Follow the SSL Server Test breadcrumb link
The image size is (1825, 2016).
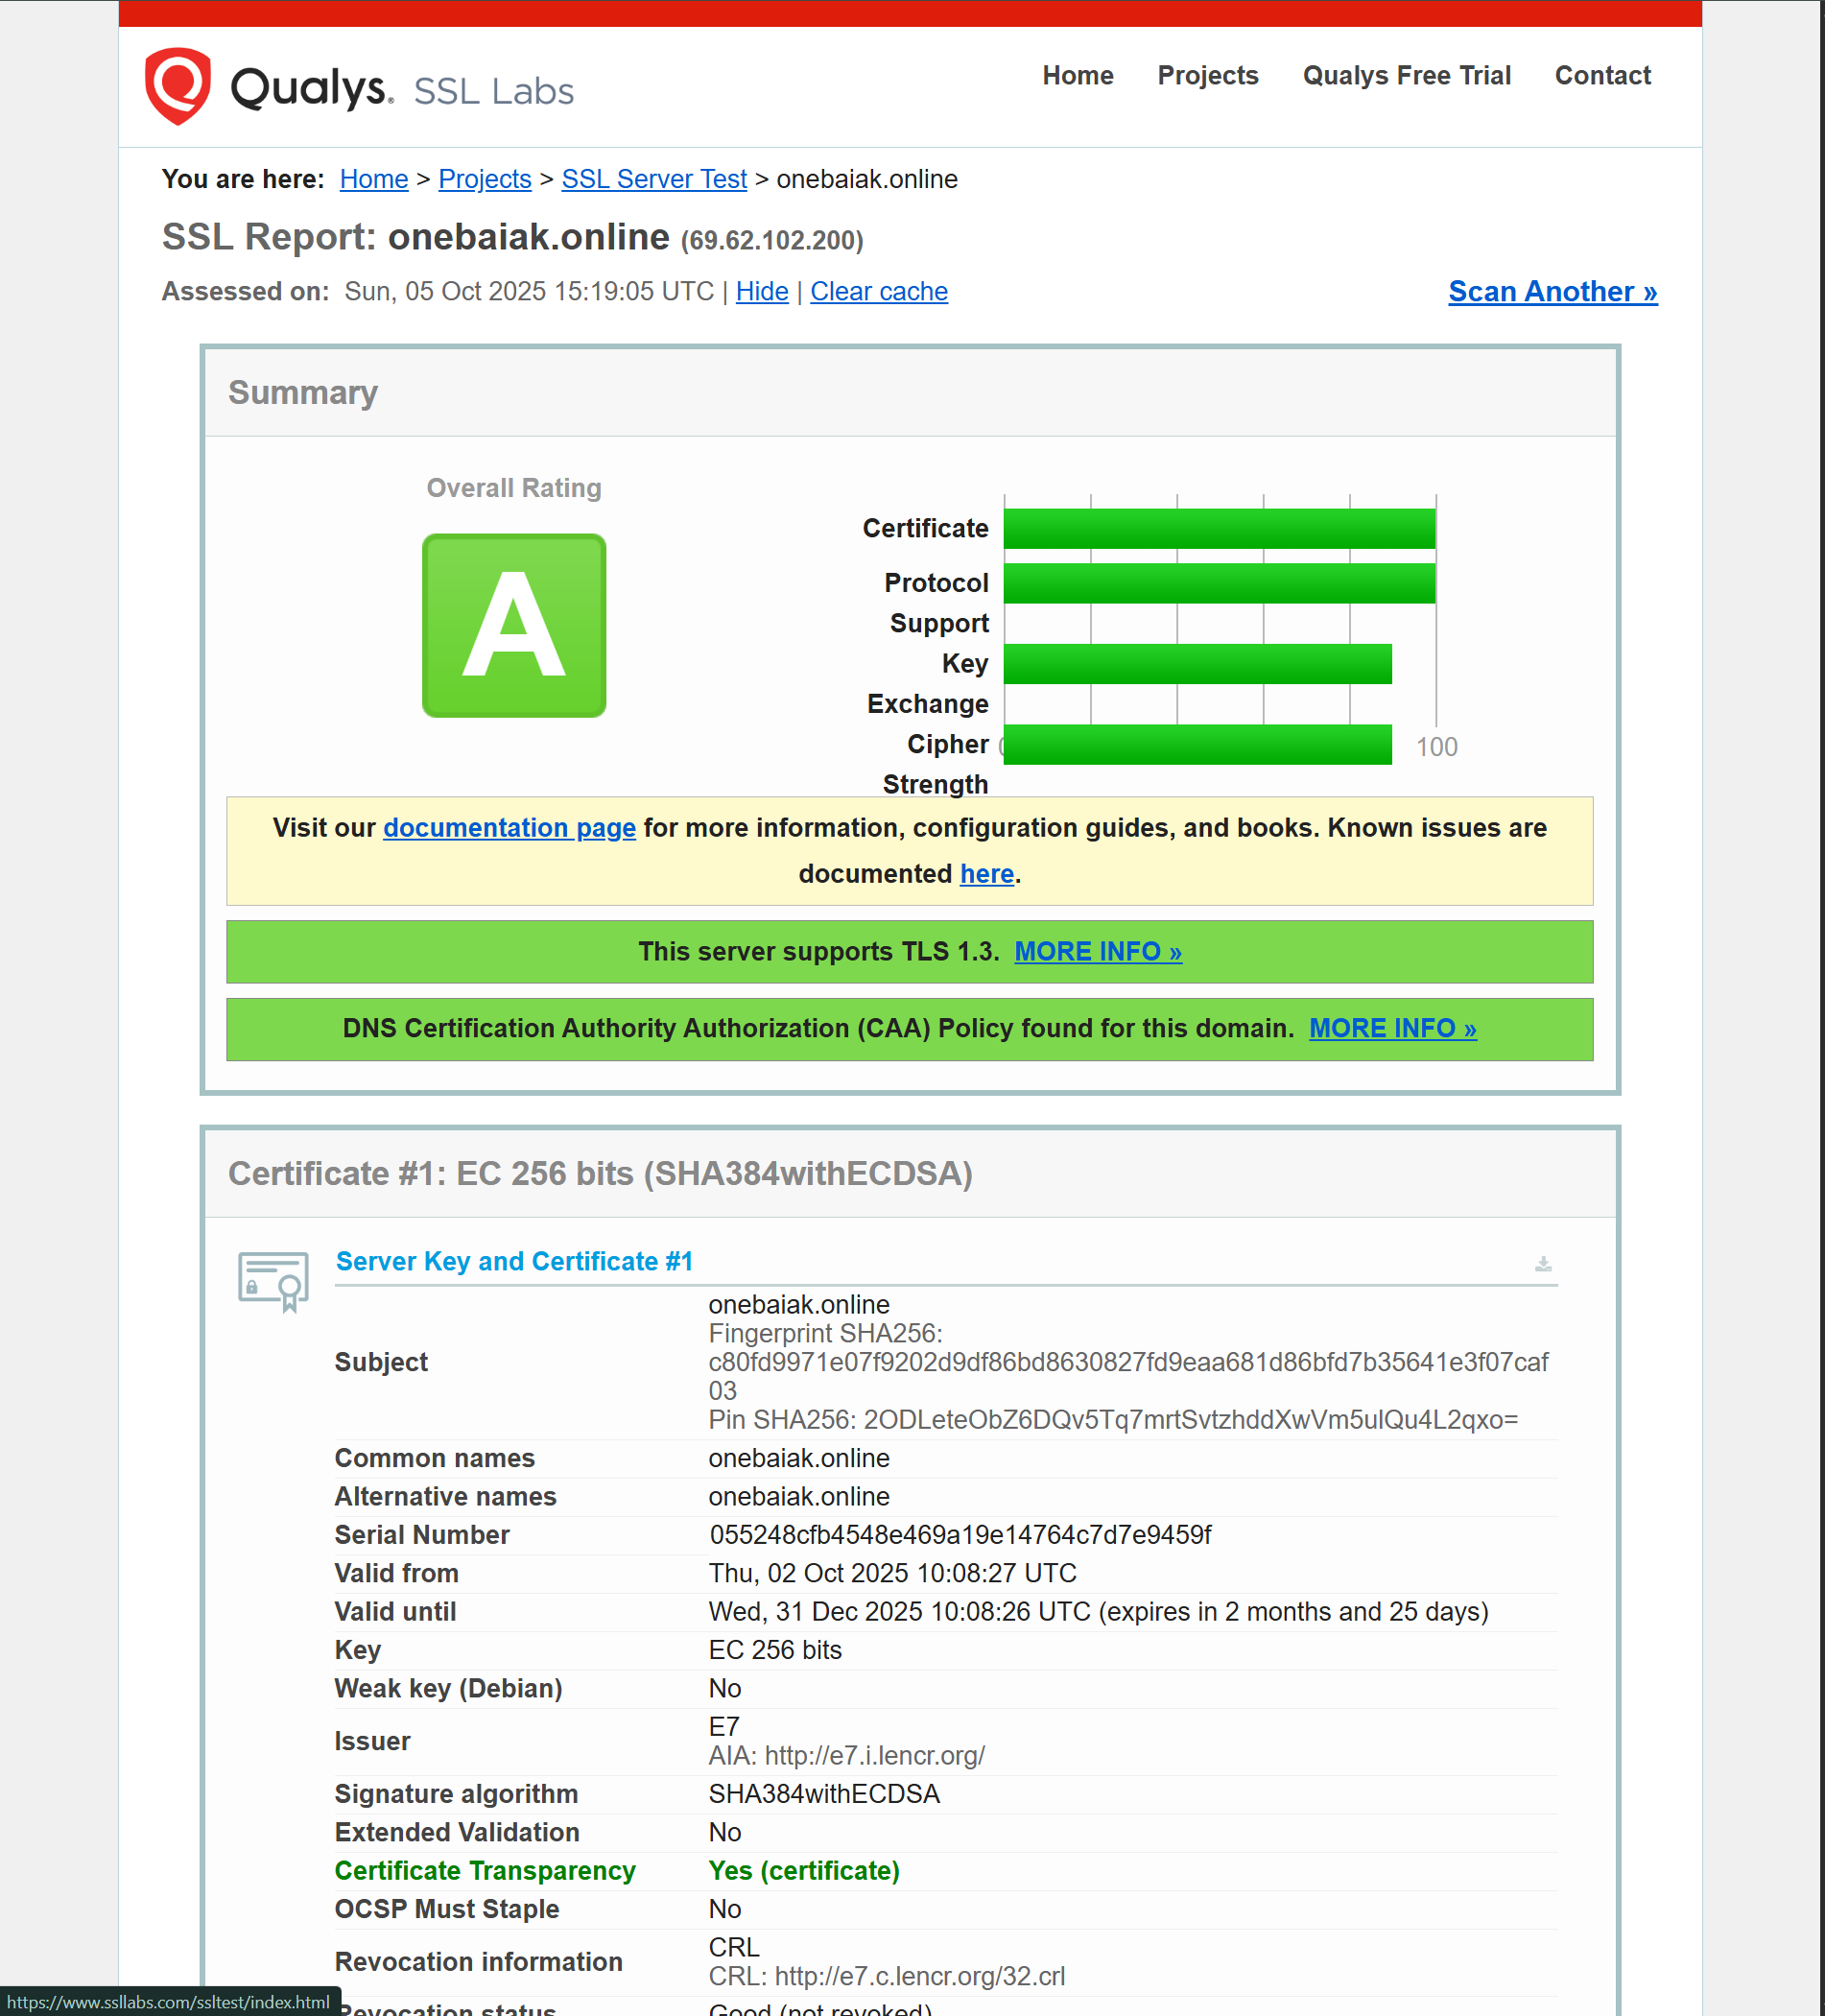[654, 179]
